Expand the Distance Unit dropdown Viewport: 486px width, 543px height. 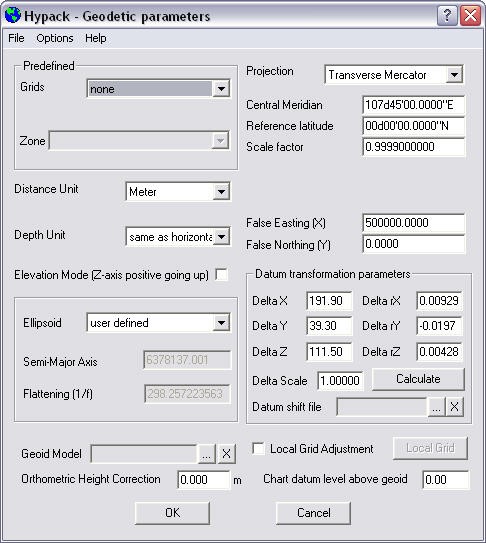point(221,192)
